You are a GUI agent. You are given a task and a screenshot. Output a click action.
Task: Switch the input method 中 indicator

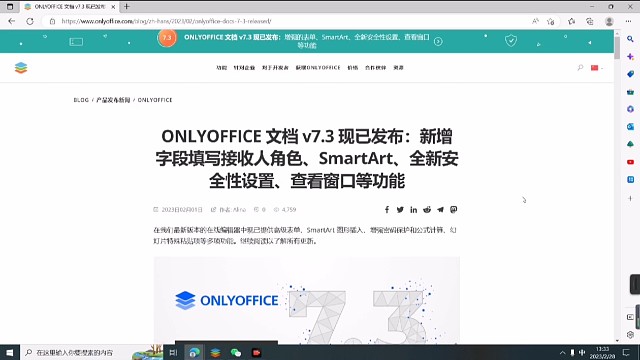pyautogui.click(x=582, y=352)
